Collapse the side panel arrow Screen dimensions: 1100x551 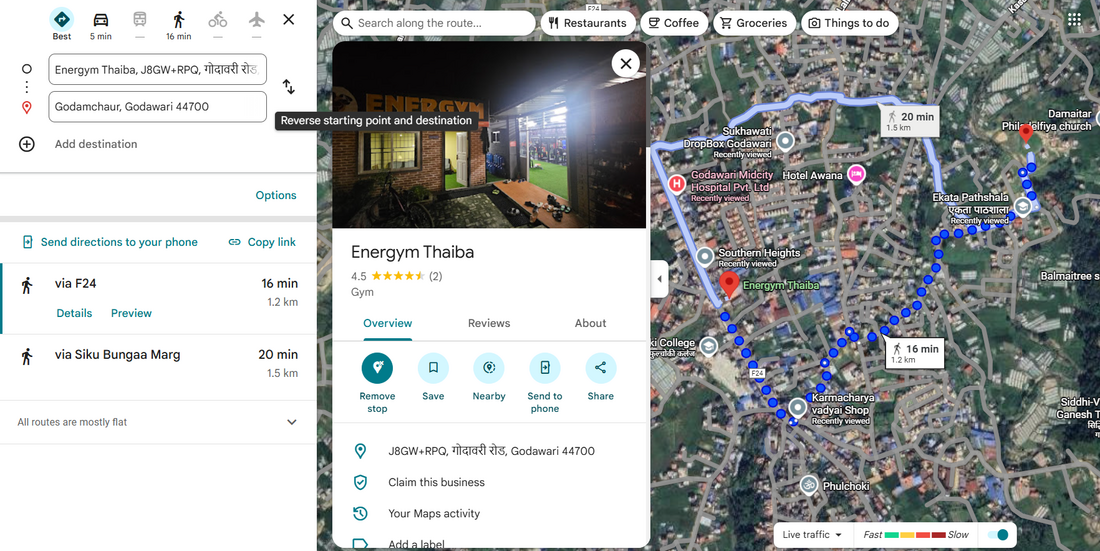(659, 279)
